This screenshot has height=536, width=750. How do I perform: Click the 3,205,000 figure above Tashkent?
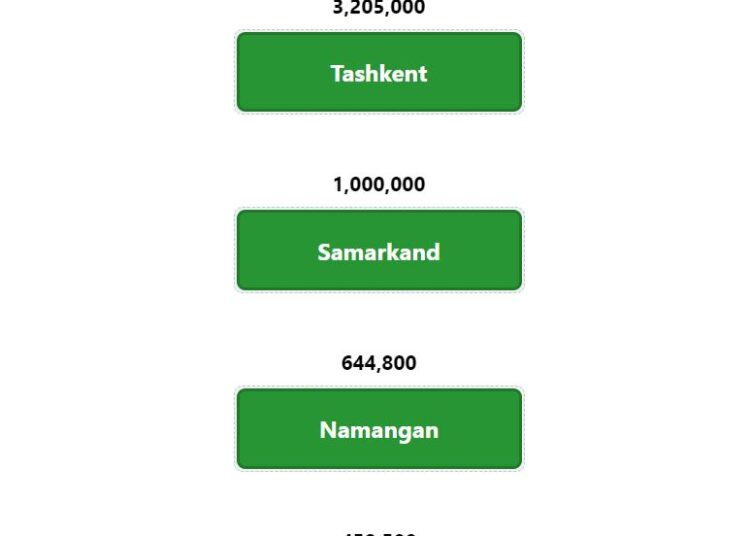click(379, 8)
